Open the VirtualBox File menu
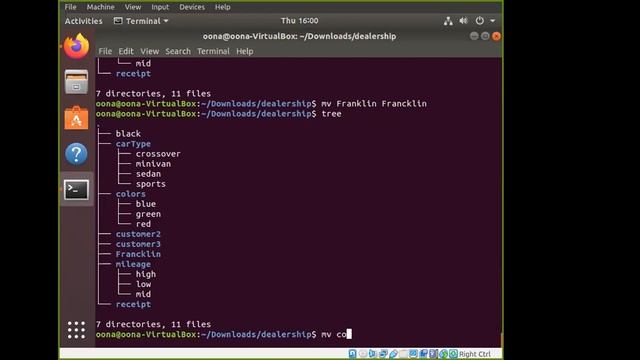 coord(71,7)
